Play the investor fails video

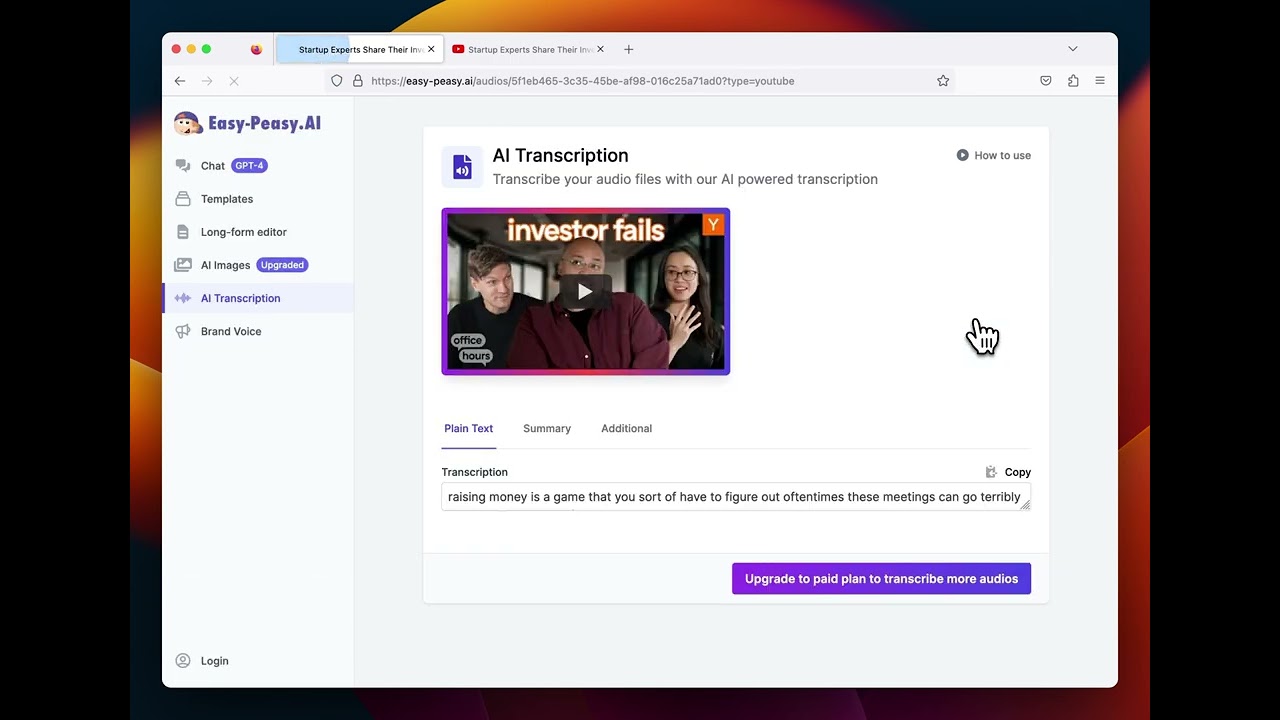[x=586, y=292]
